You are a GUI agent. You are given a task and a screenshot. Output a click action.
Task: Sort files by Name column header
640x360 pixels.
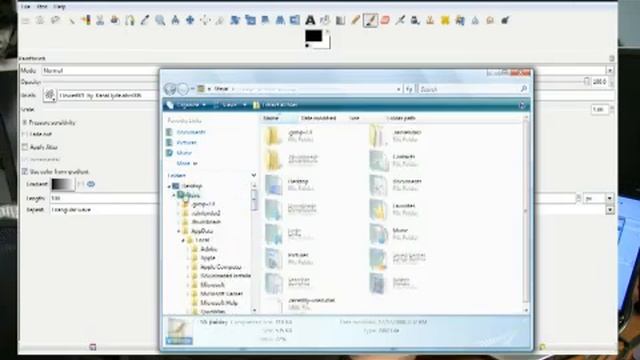279,118
